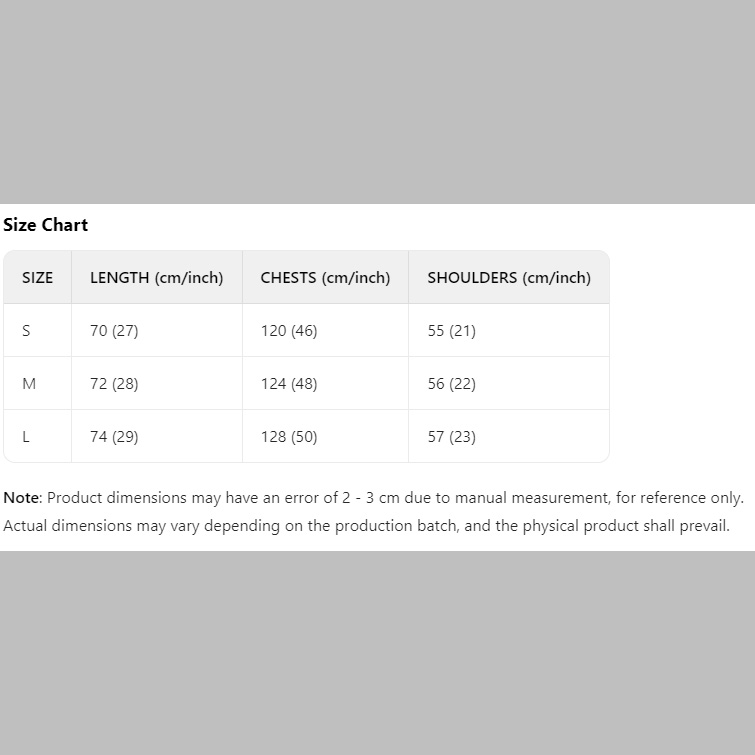Click the 128 (50) chest cell
The height and width of the screenshot is (755, 755).
pyautogui.click(x=289, y=437)
